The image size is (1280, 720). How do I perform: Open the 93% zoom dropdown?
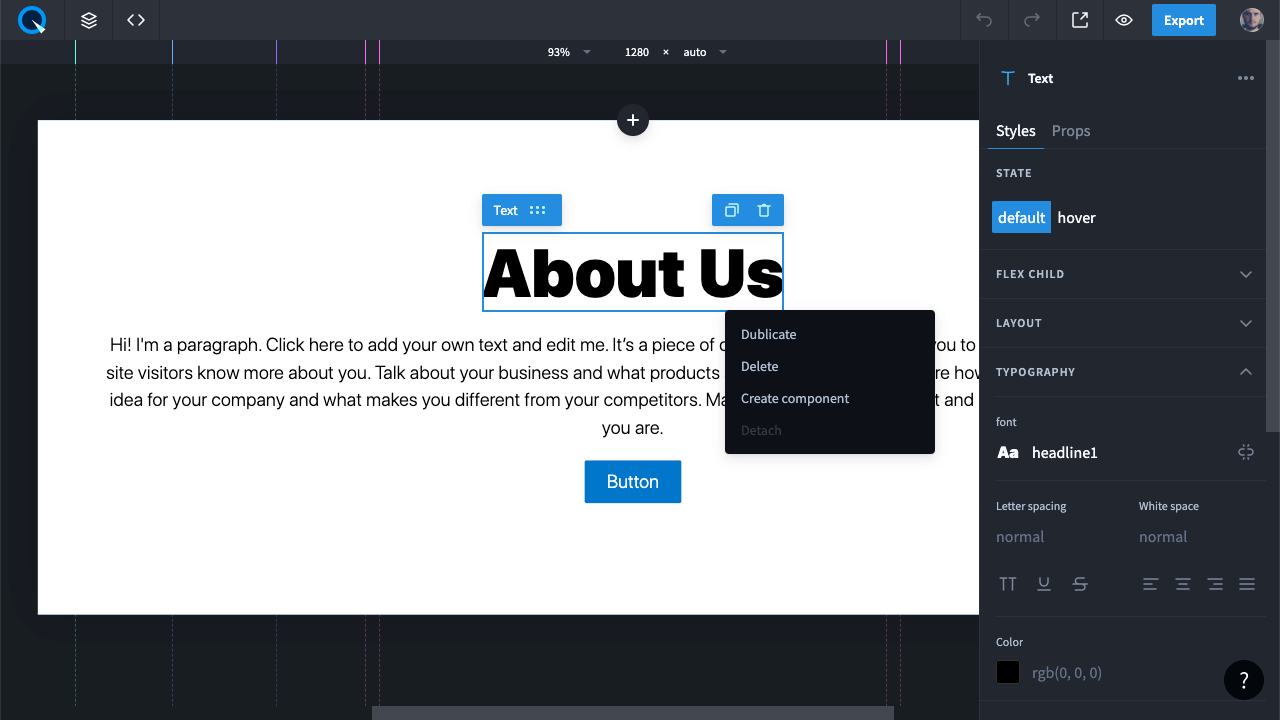(569, 52)
